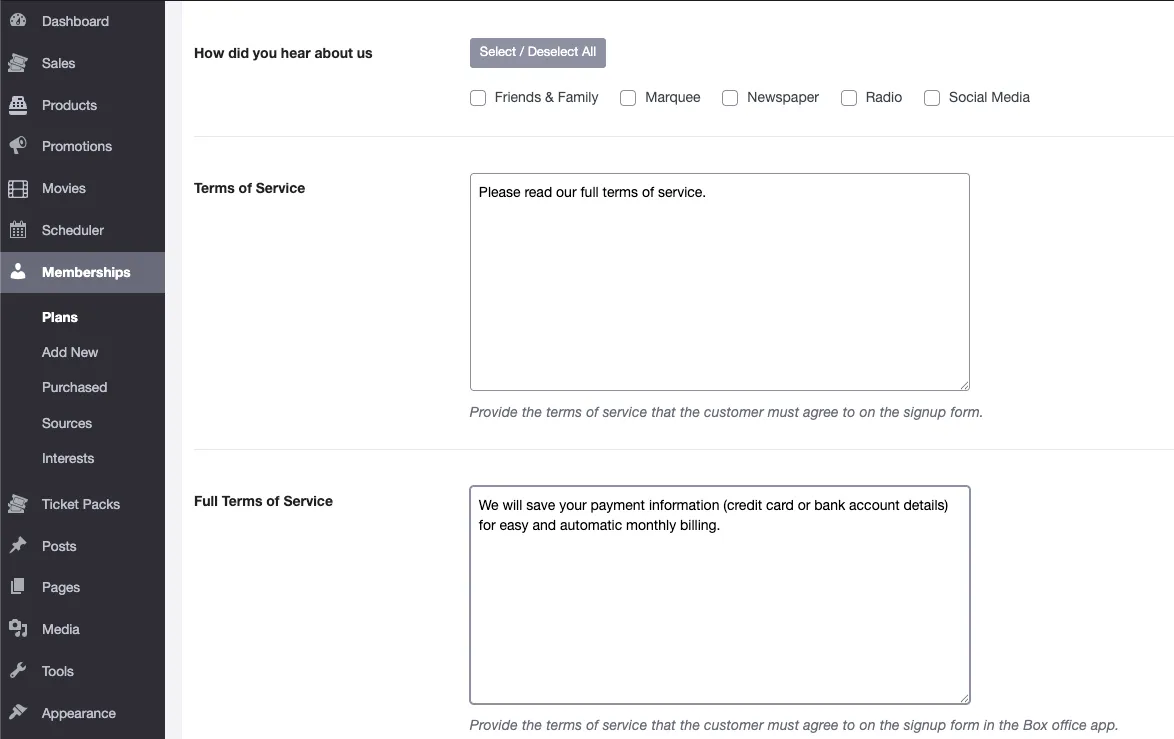
Task: Click the 'Terms of Service' field label
Action: (x=249, y=188)
